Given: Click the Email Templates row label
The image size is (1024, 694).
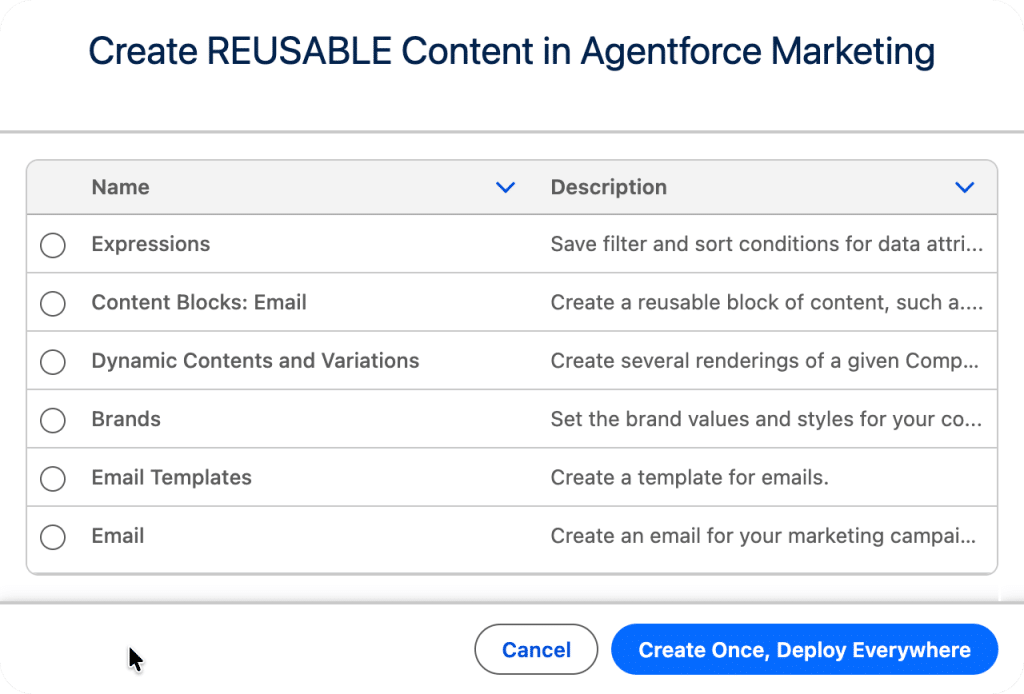Looking at the screenshot, I should point(171,478).
